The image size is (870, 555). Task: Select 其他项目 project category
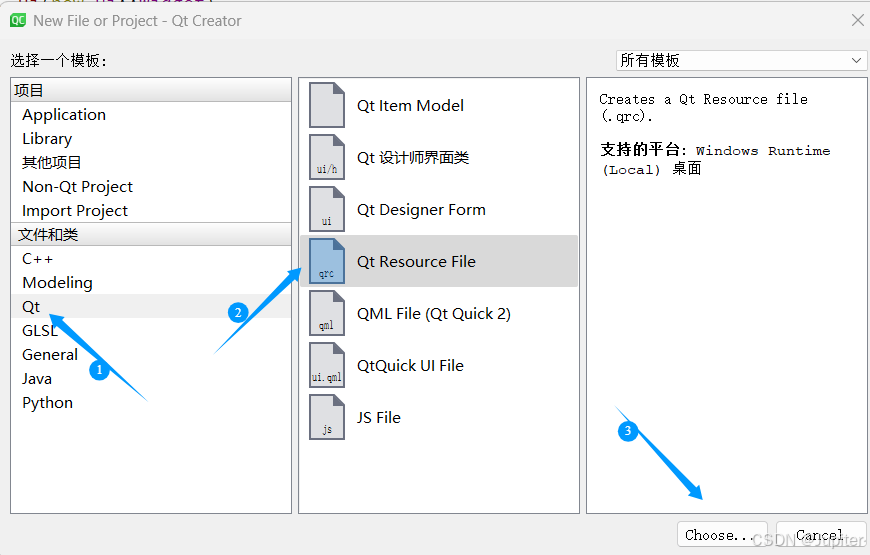coord(151,163)
